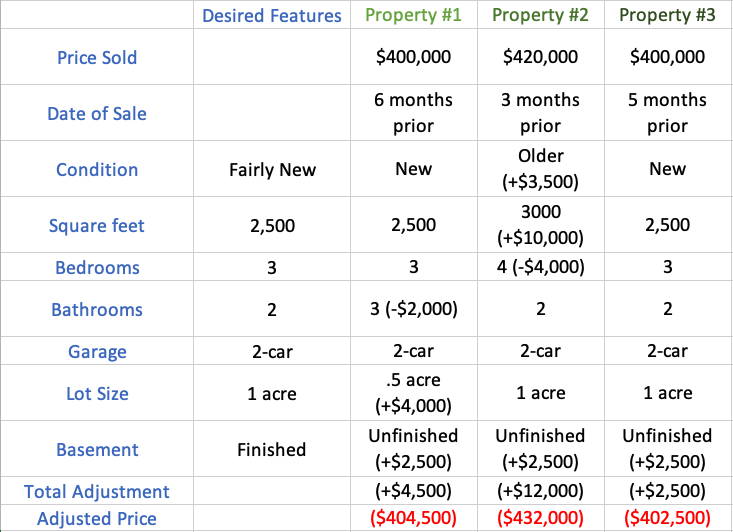Click the 6 months prior cell
The image size is (733, 532).
click(x=414, y=113)
